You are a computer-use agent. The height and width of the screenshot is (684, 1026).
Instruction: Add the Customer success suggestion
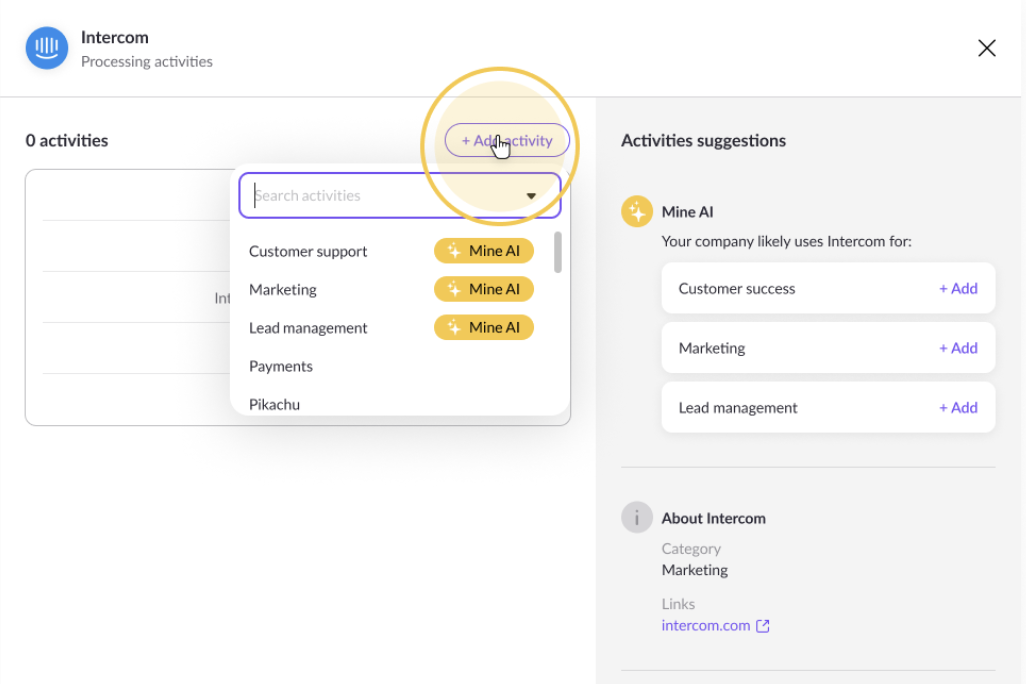tap(958, 288)
